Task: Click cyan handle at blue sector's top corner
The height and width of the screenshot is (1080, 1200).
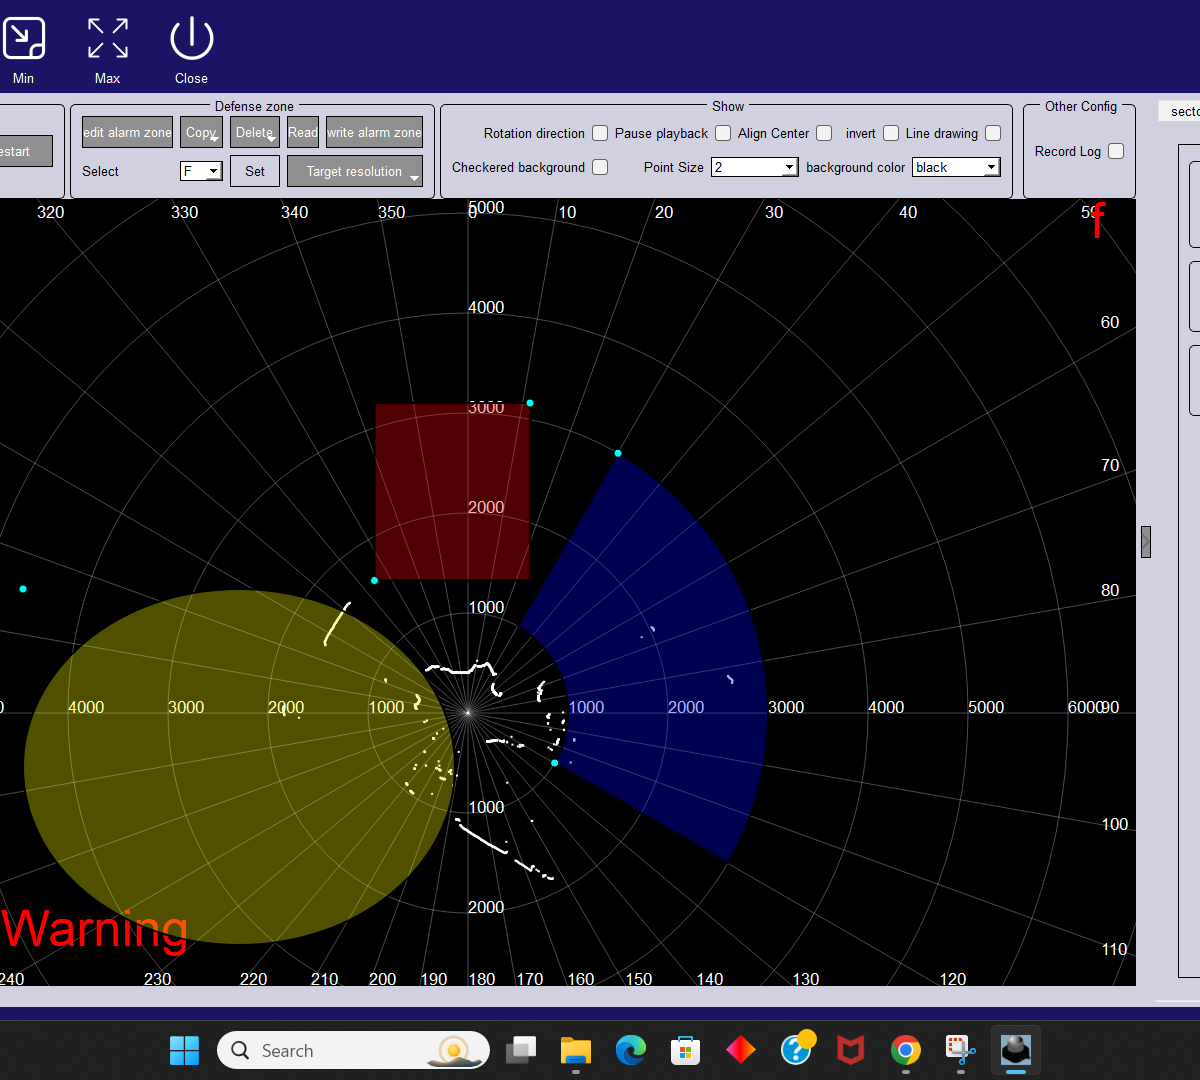Action: pyautogui.click(x=618, y=453)
